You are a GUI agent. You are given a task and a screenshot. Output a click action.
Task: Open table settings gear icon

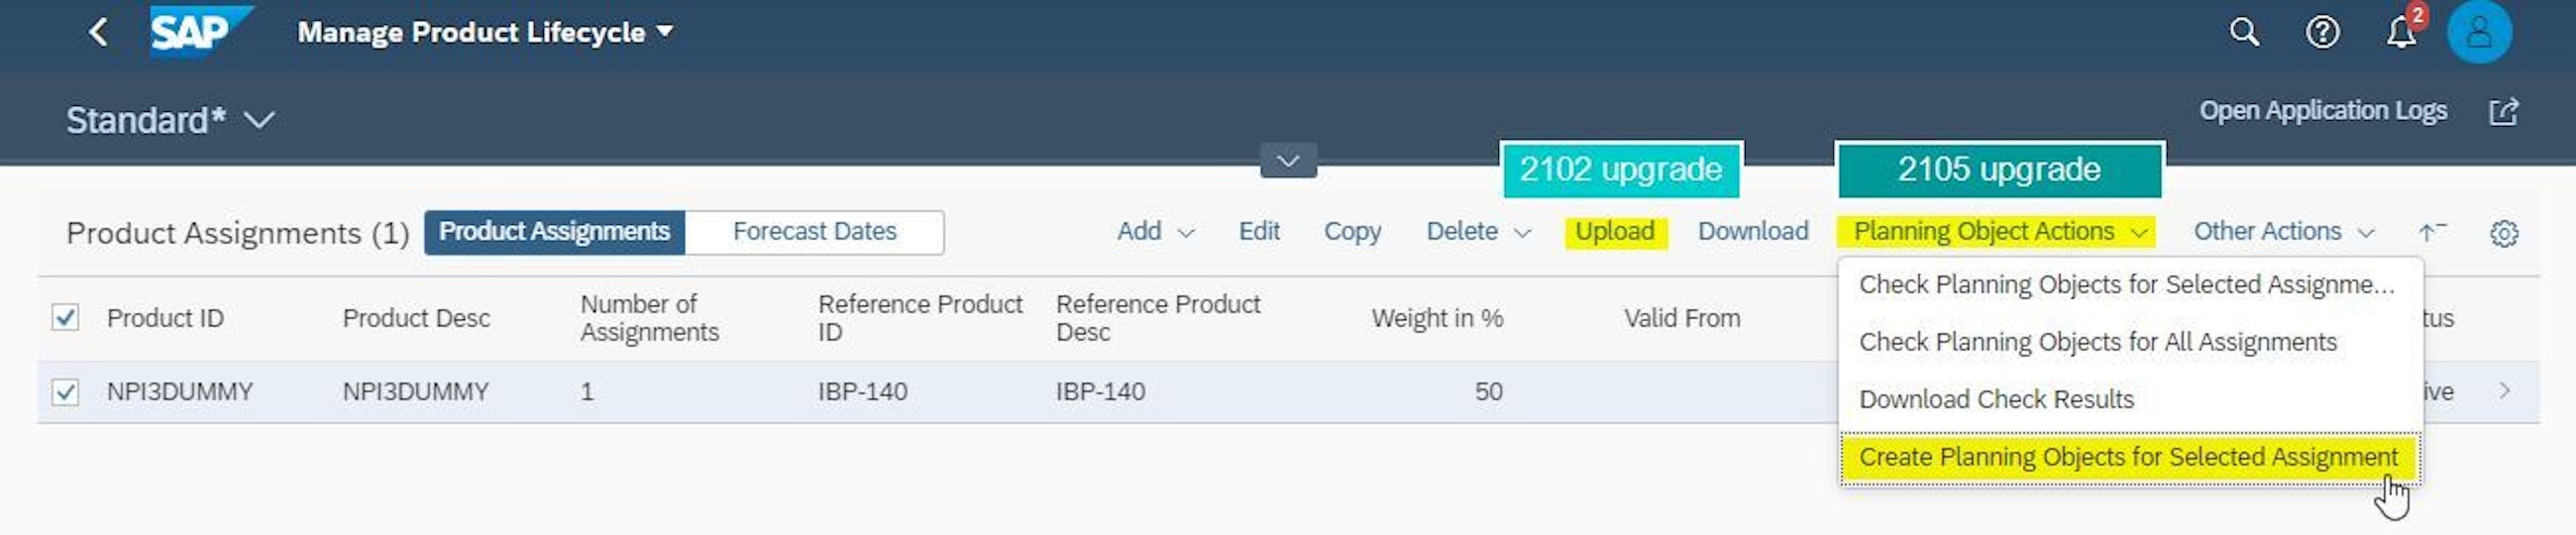click(x=2503, y=233)
